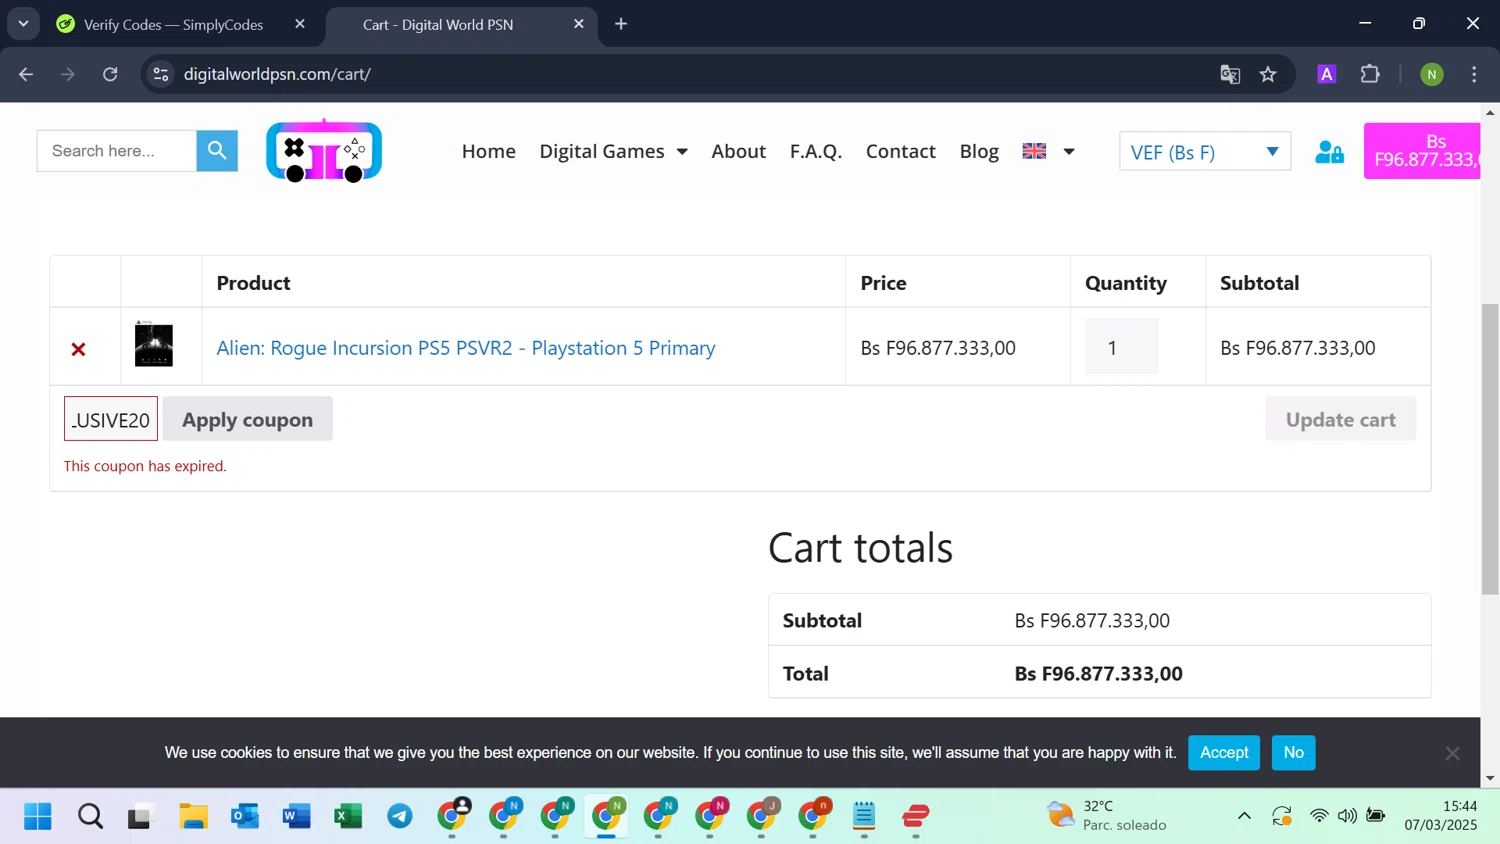Click the search magnifier button
1500x844 pixels.
point(217,151)
